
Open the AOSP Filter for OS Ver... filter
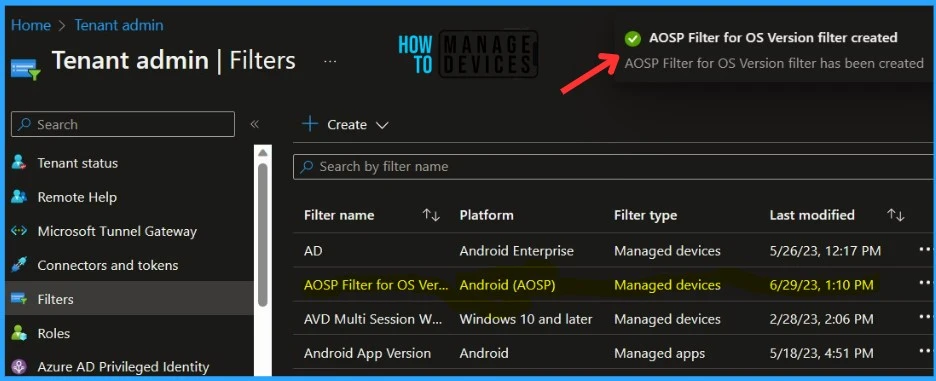point(376,285)
